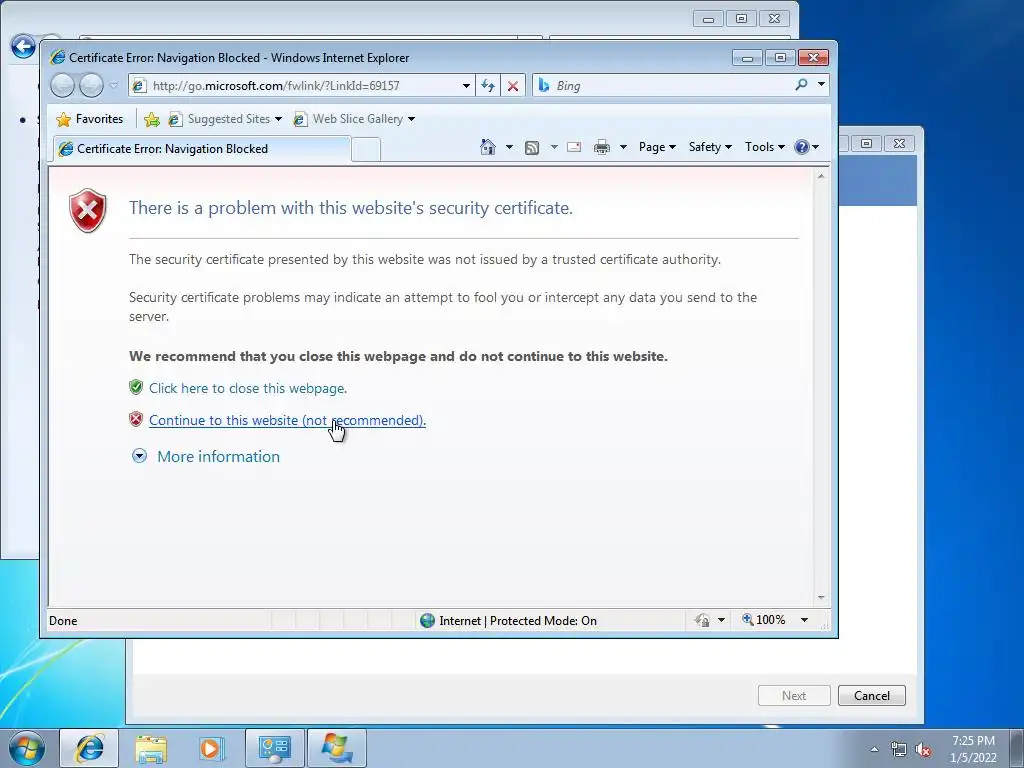Click the Print icon
Viewport: 1024px width, 768px height.
pos(601,148)
